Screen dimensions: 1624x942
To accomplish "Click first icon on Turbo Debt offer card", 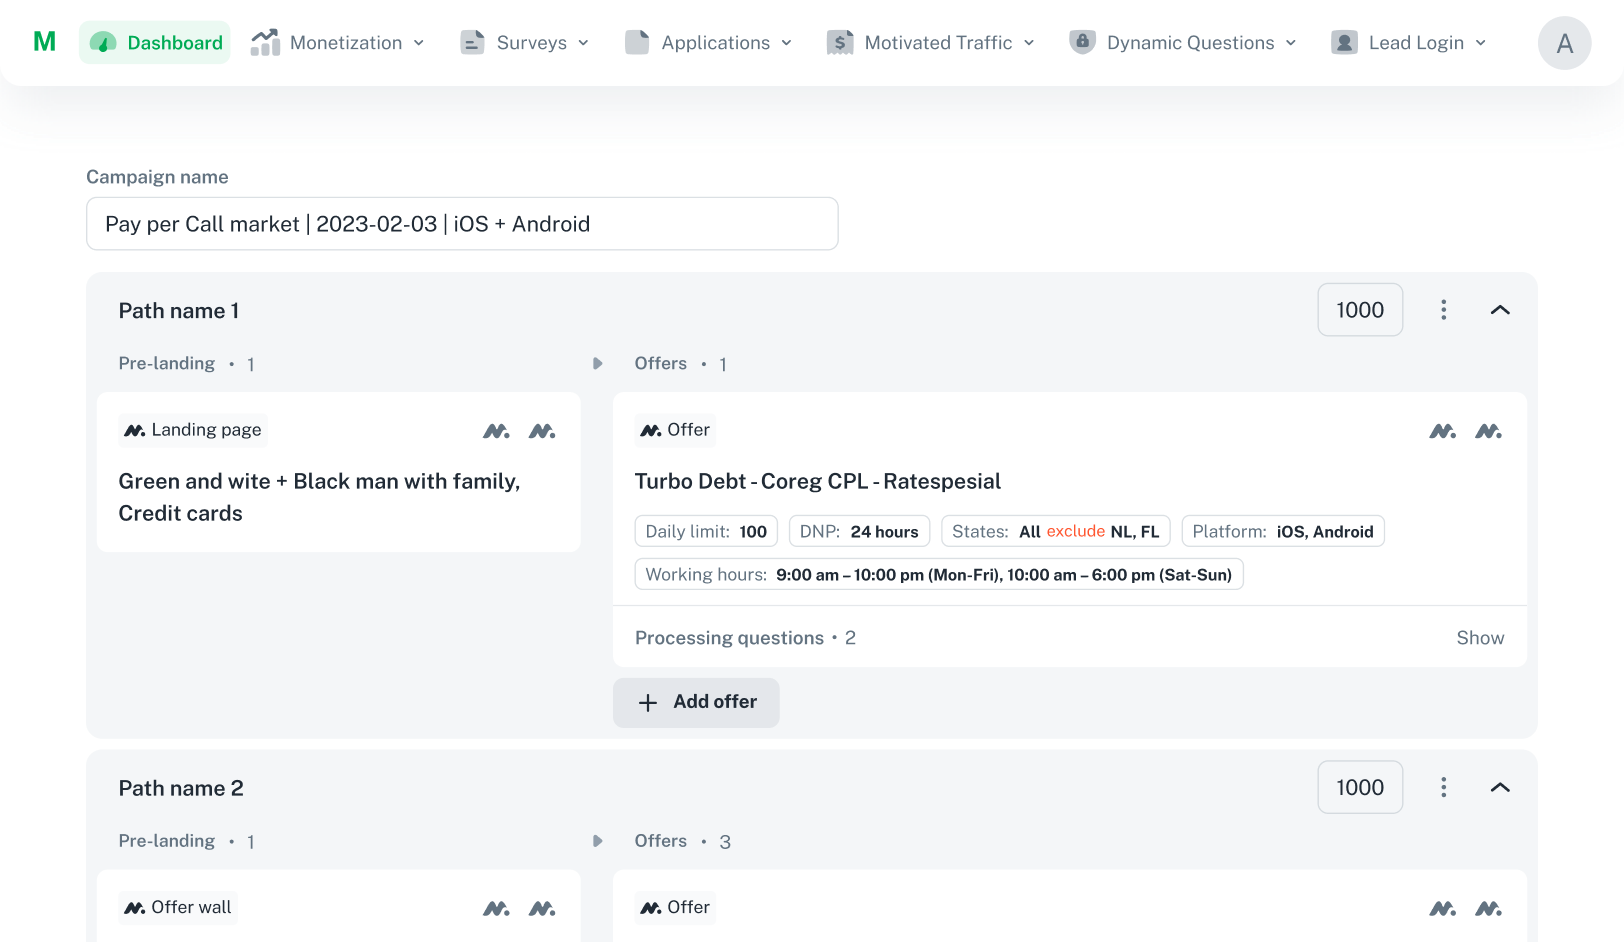I will 1443,431.
